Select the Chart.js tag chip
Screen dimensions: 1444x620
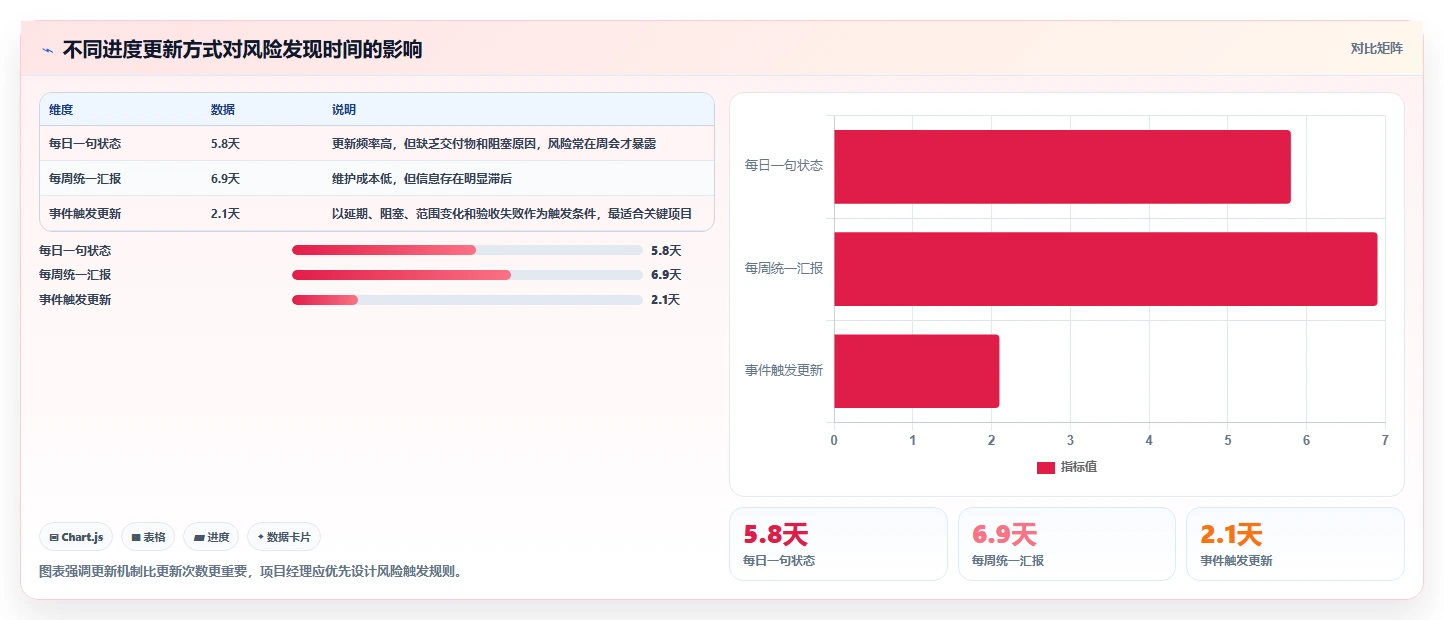(x=77, y=537)
